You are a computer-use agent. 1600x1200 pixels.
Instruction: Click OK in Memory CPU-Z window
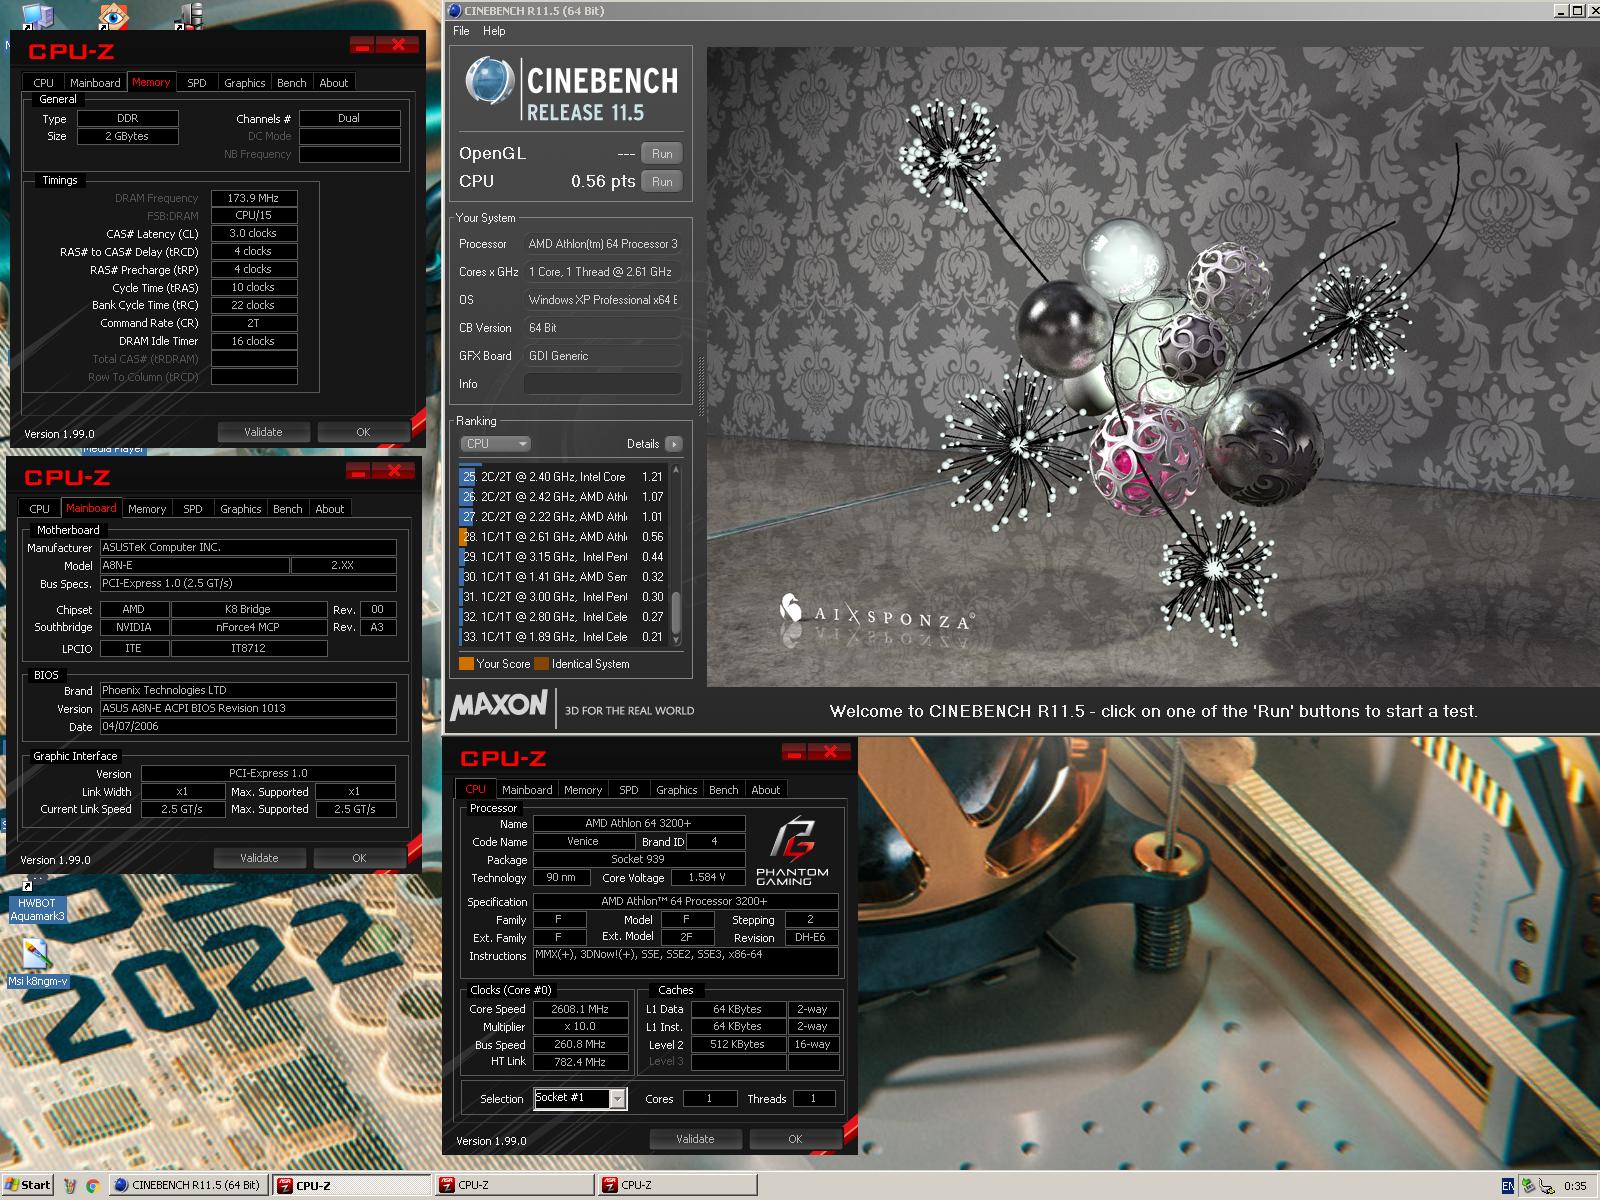point(363,432)
